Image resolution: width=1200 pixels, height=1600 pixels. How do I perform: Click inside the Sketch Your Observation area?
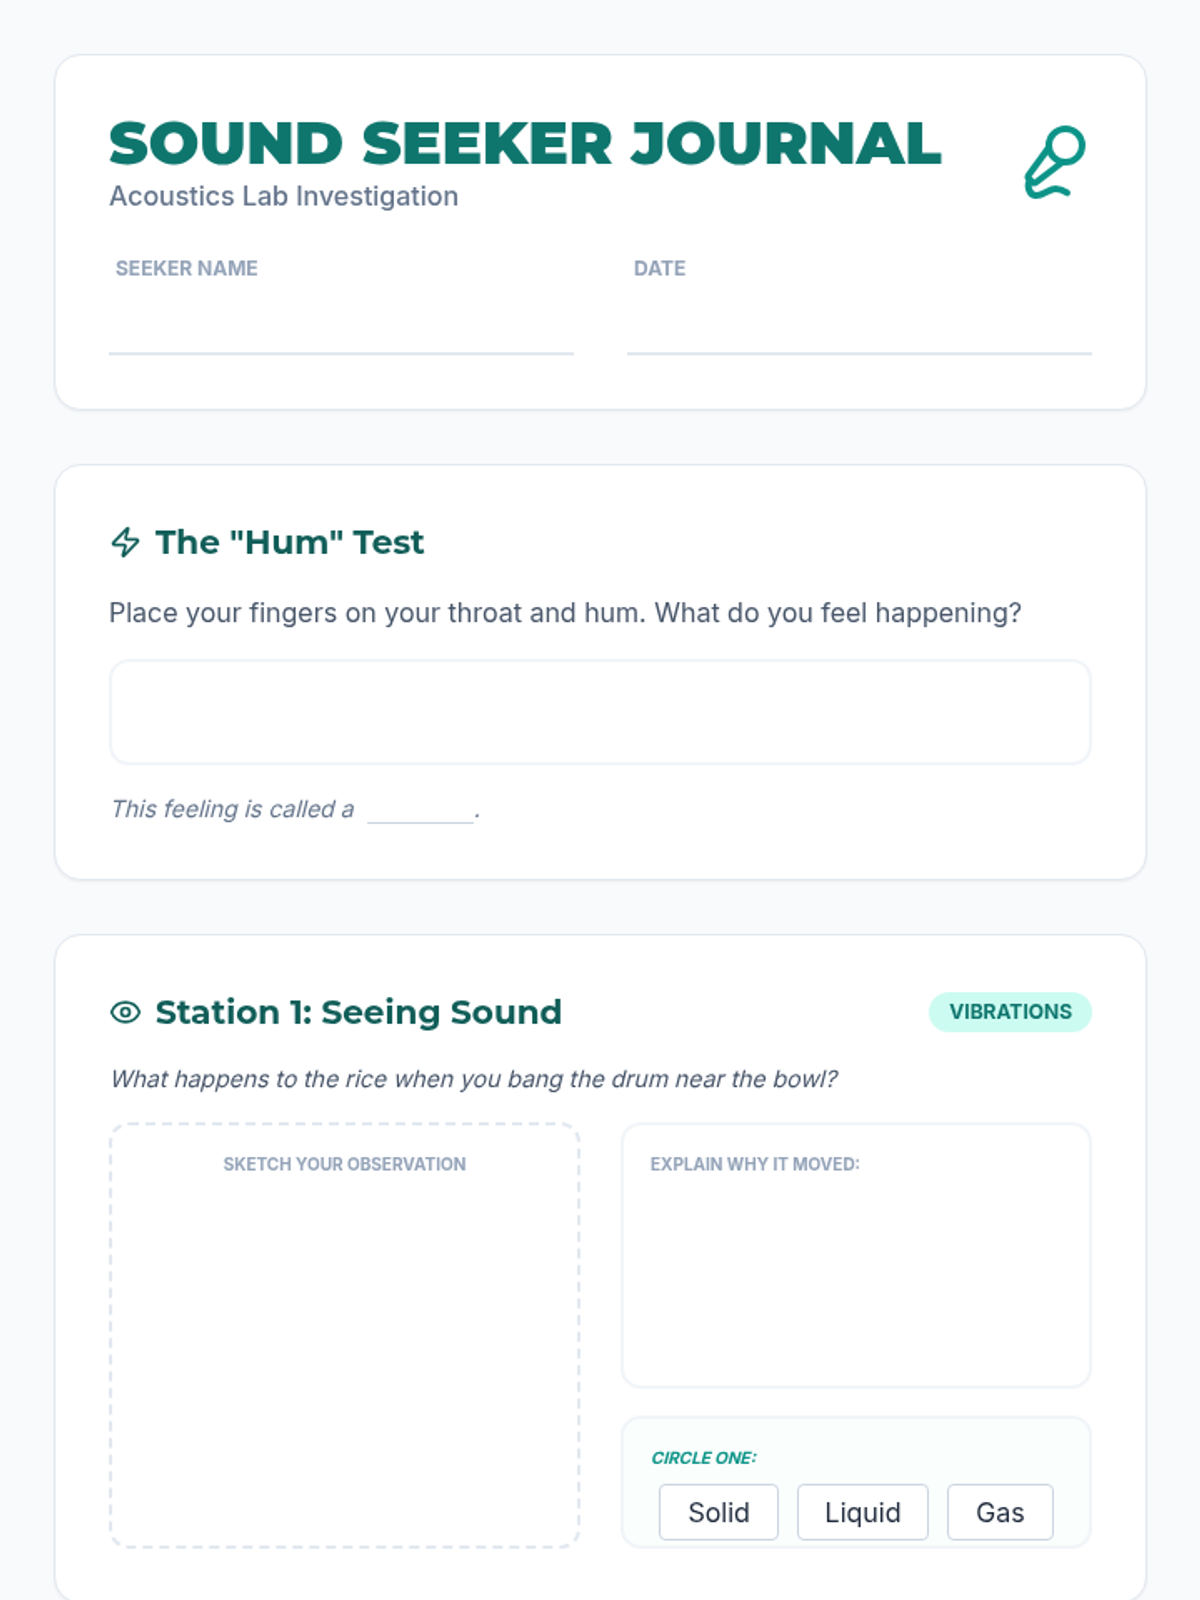coord(344,1350)
